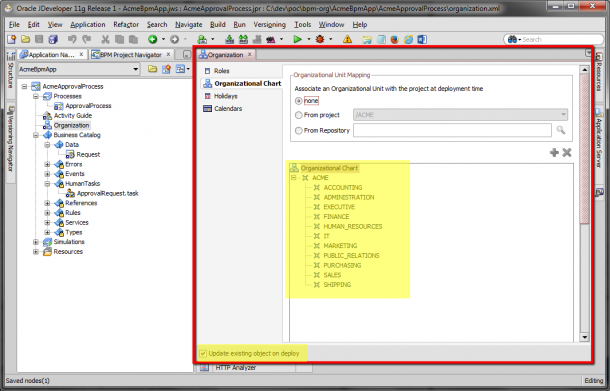Click the Paste toolbar icon

pos(133,39)
